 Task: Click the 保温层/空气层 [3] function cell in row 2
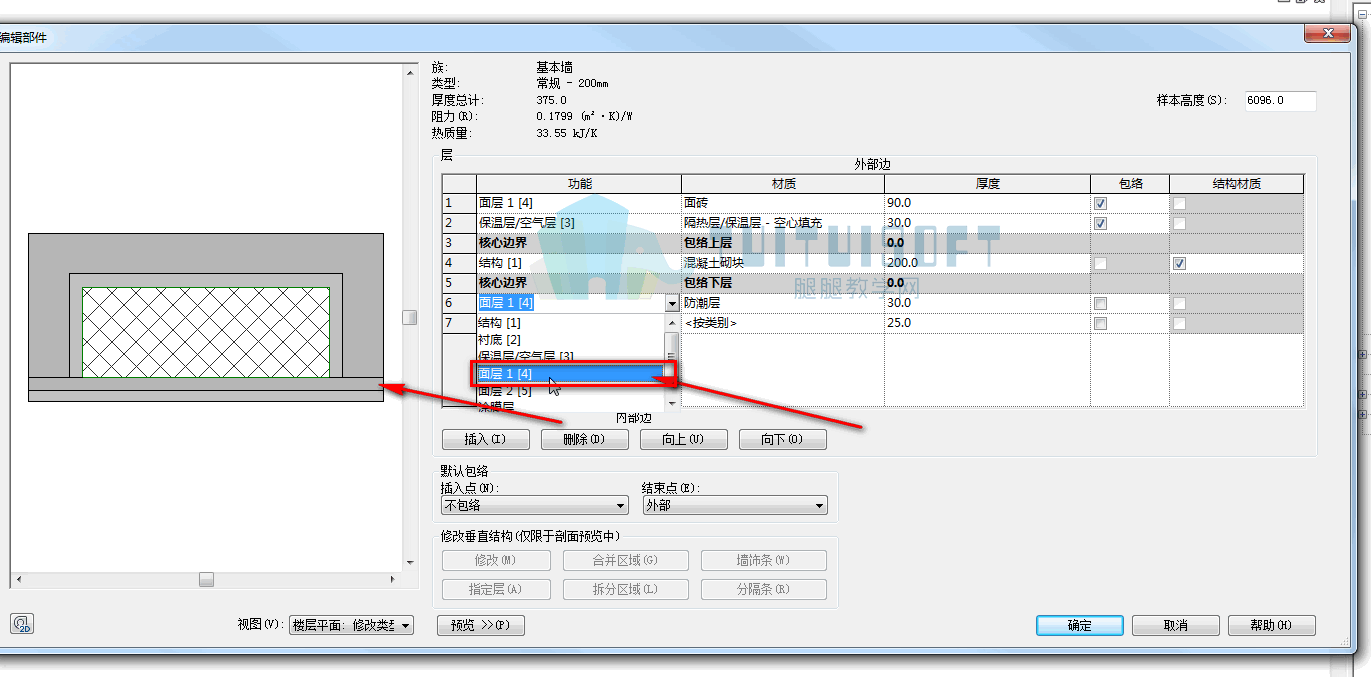tap(578, 223)
